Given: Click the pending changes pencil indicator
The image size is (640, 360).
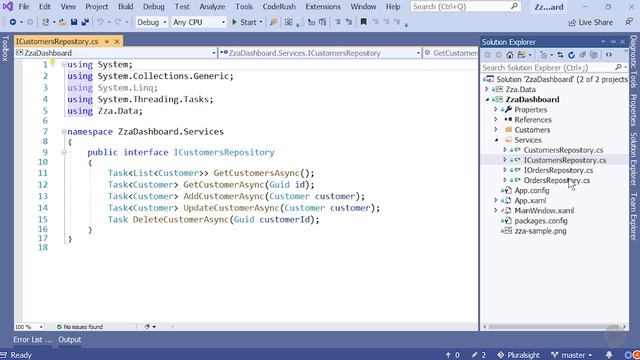Looking at the screenshot, I should click(x=479, y=355).
